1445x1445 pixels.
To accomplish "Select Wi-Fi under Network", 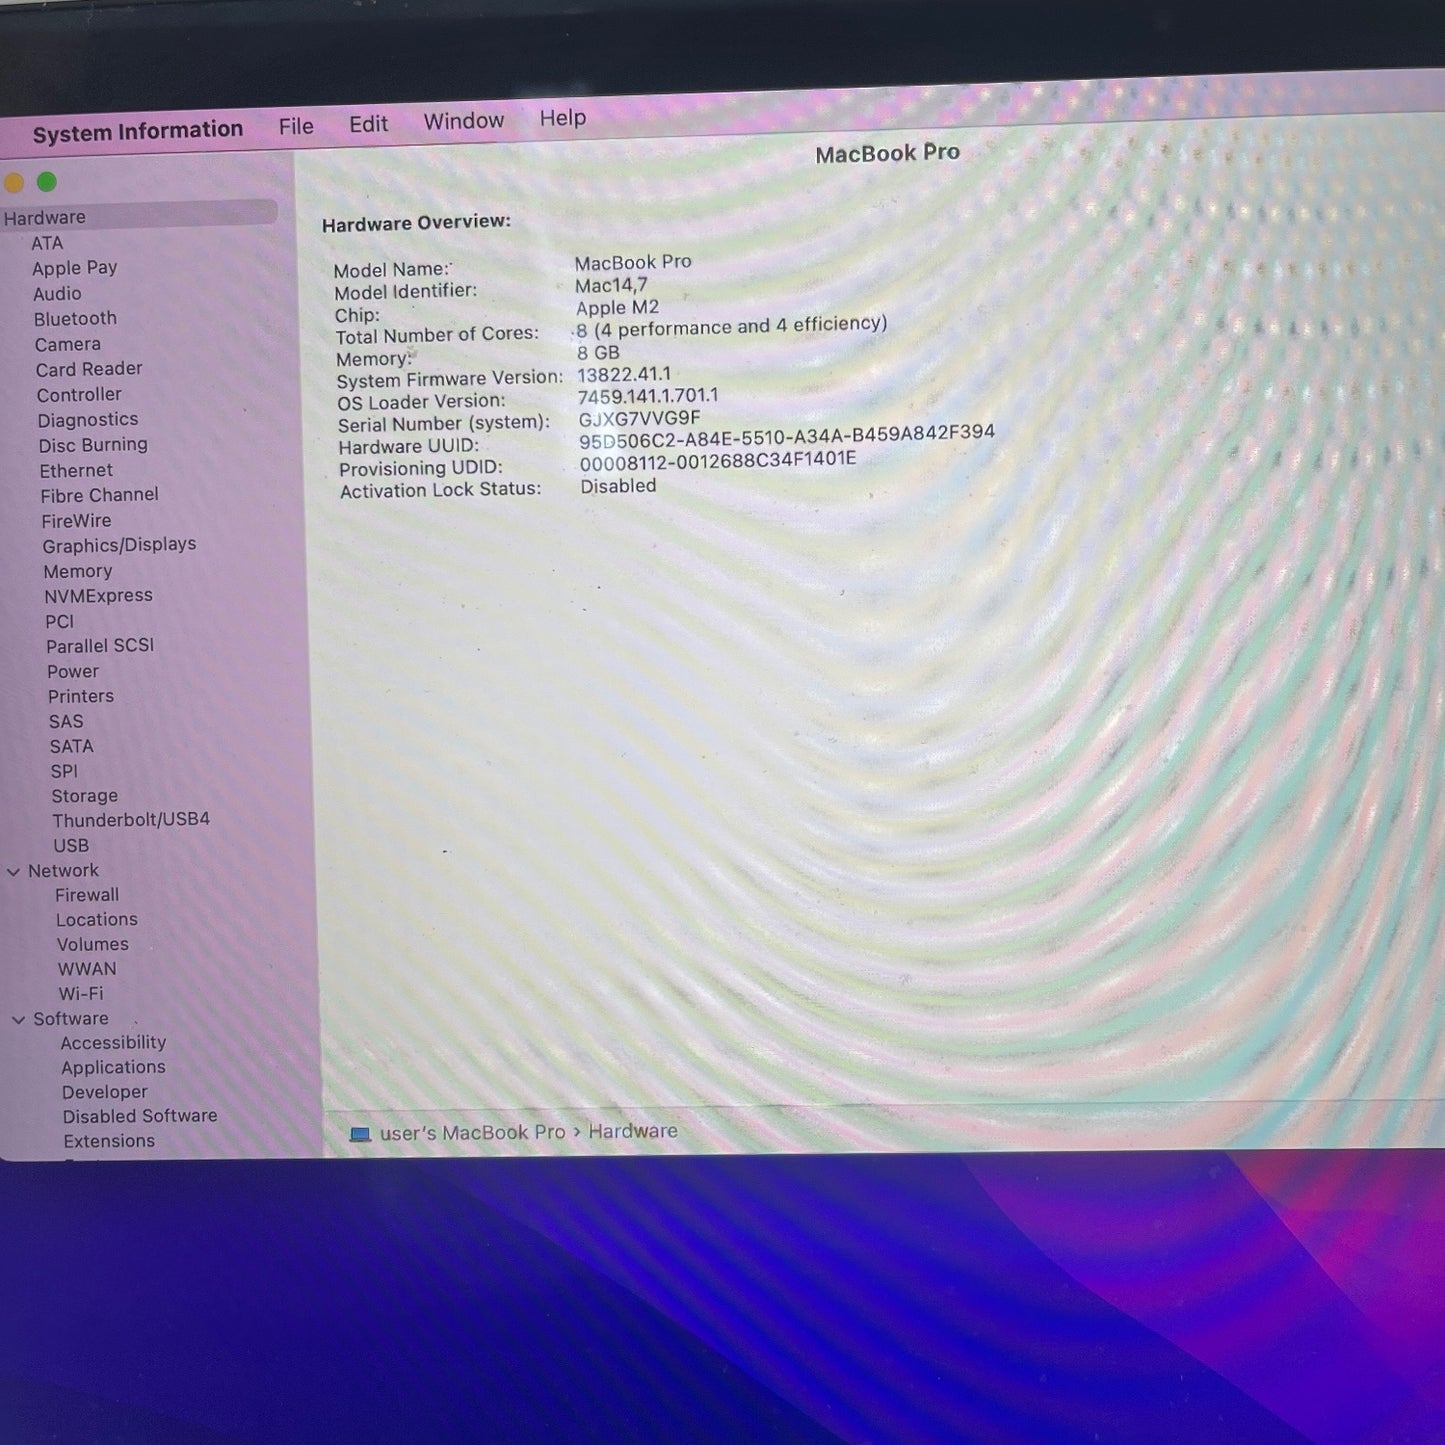I will coord(81,994).
